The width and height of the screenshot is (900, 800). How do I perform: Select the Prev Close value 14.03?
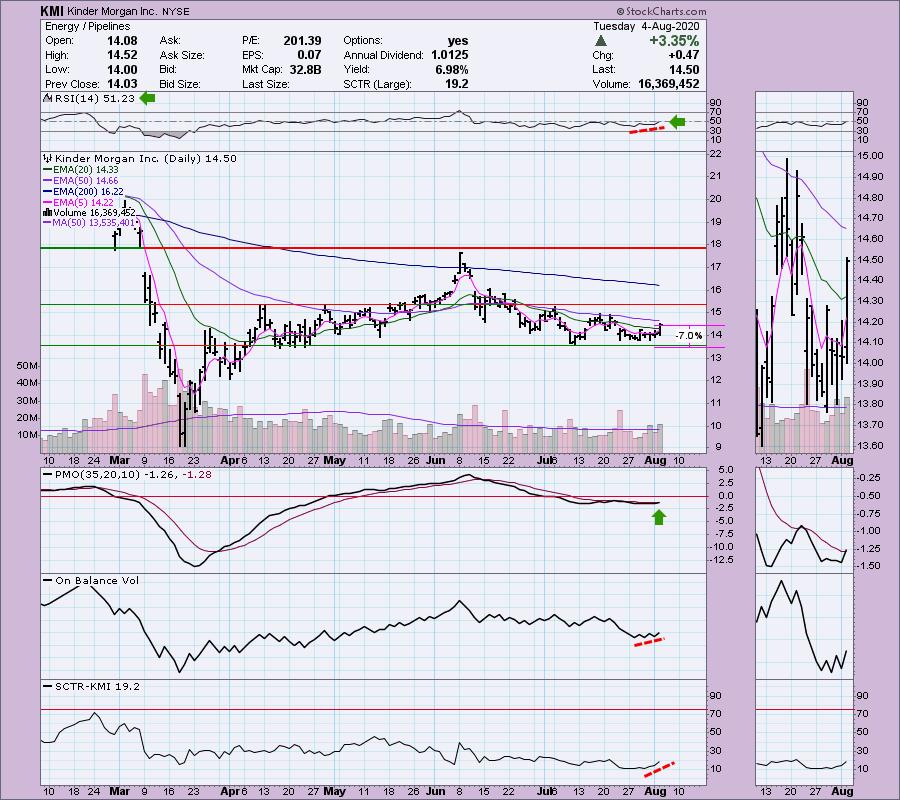[122, 84]
